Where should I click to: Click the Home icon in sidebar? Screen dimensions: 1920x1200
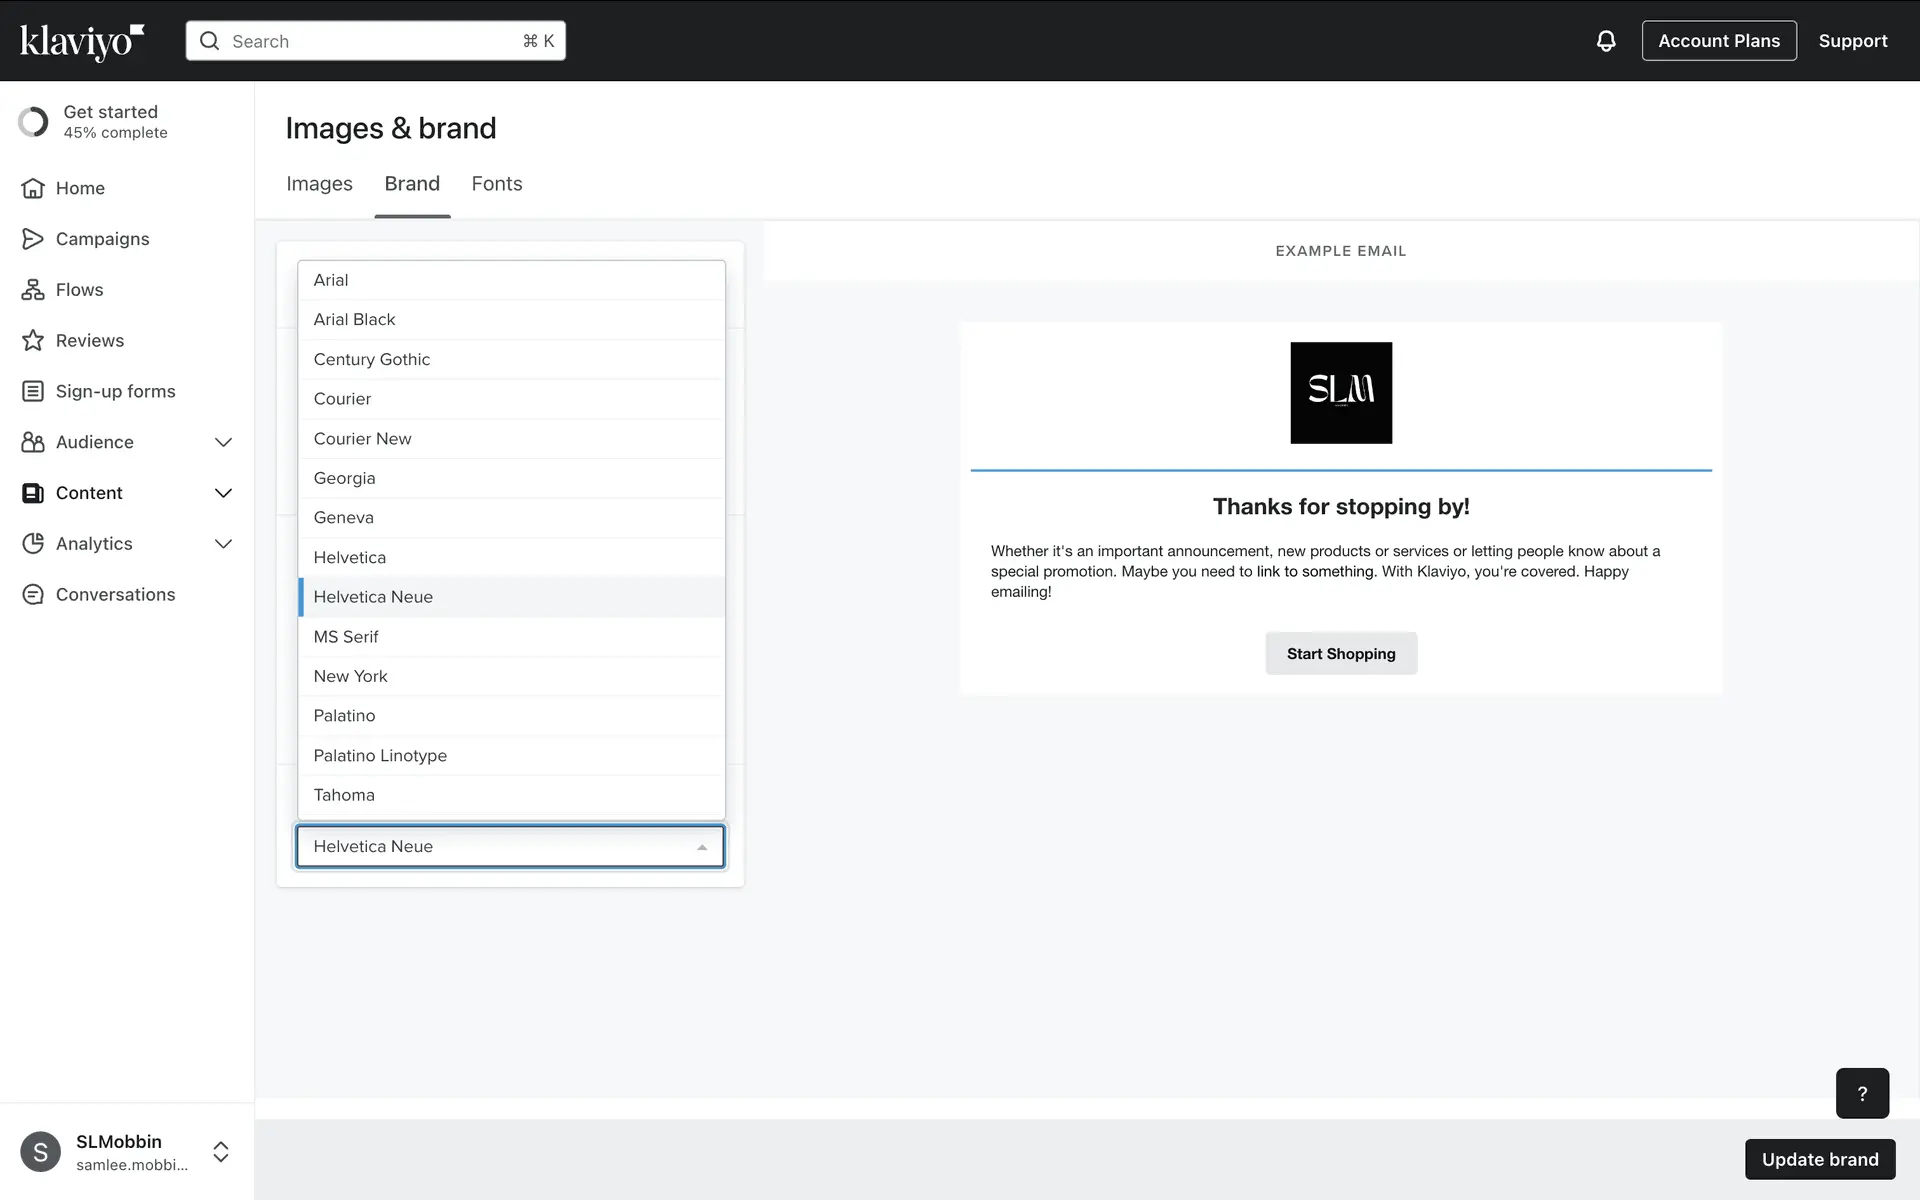33,188
